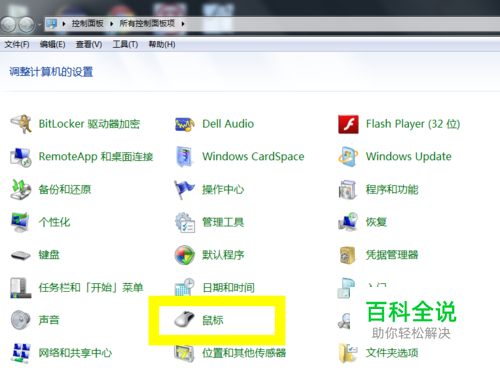
Task: Open the Flash Player (32 位) item
Action: click(x=399, y=124)
